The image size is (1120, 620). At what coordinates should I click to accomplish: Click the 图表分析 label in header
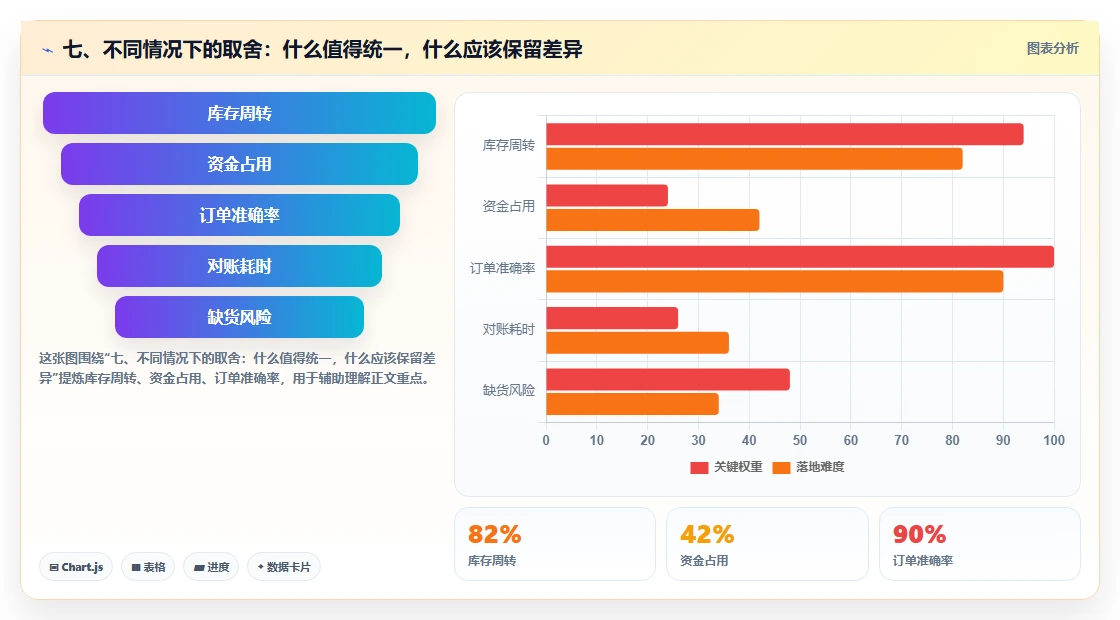pos(1052,49)
